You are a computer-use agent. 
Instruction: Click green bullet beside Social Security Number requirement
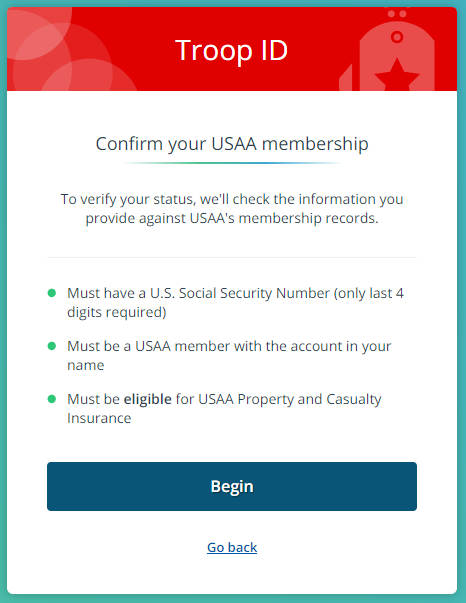pos(52,293)
